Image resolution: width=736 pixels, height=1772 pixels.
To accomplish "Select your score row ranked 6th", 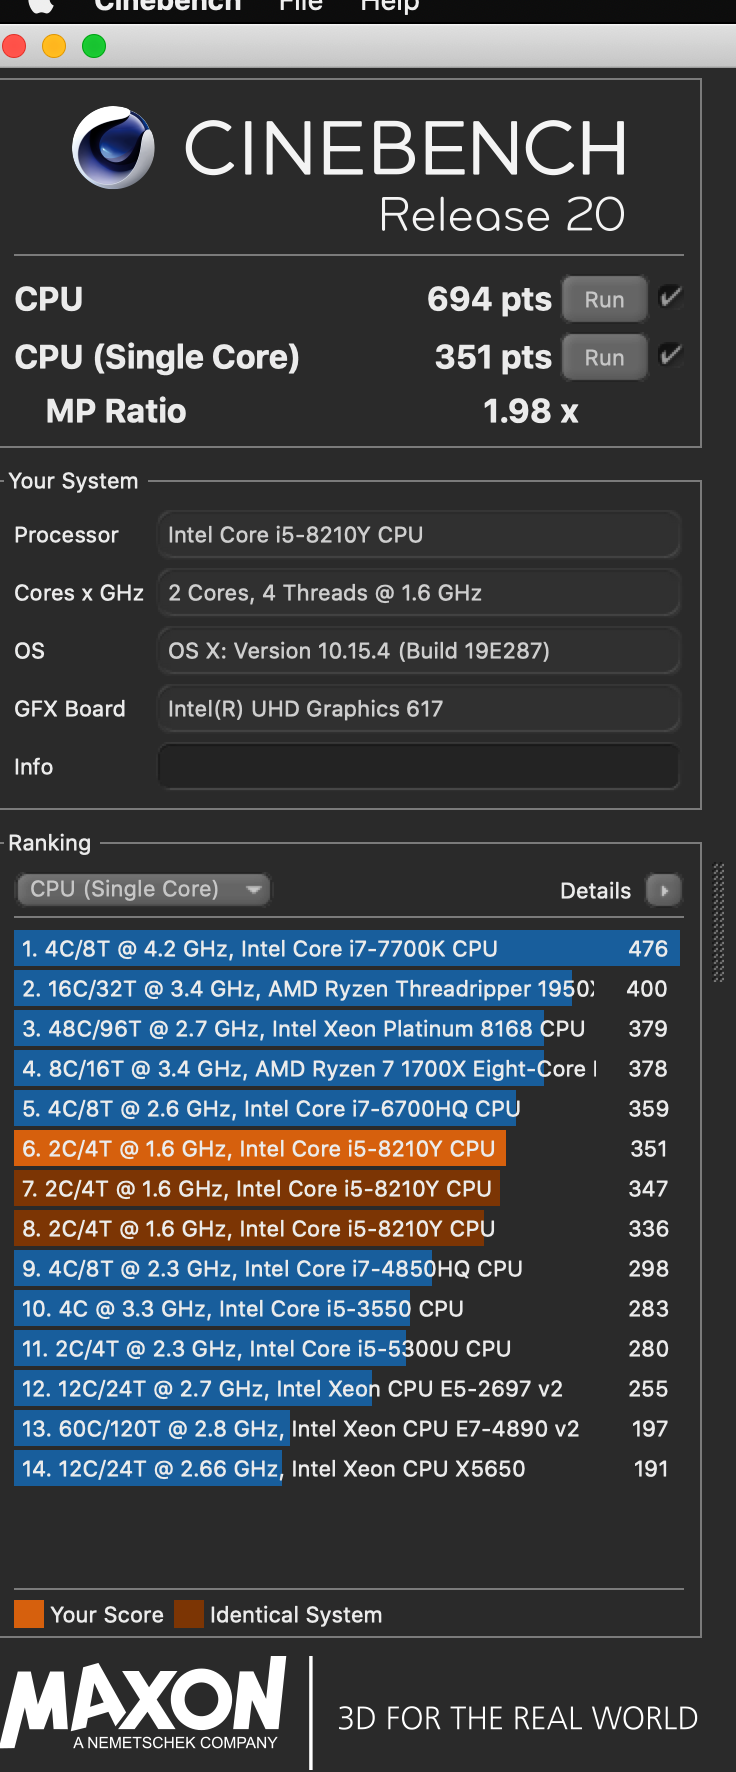I will tap(346, 1149).
